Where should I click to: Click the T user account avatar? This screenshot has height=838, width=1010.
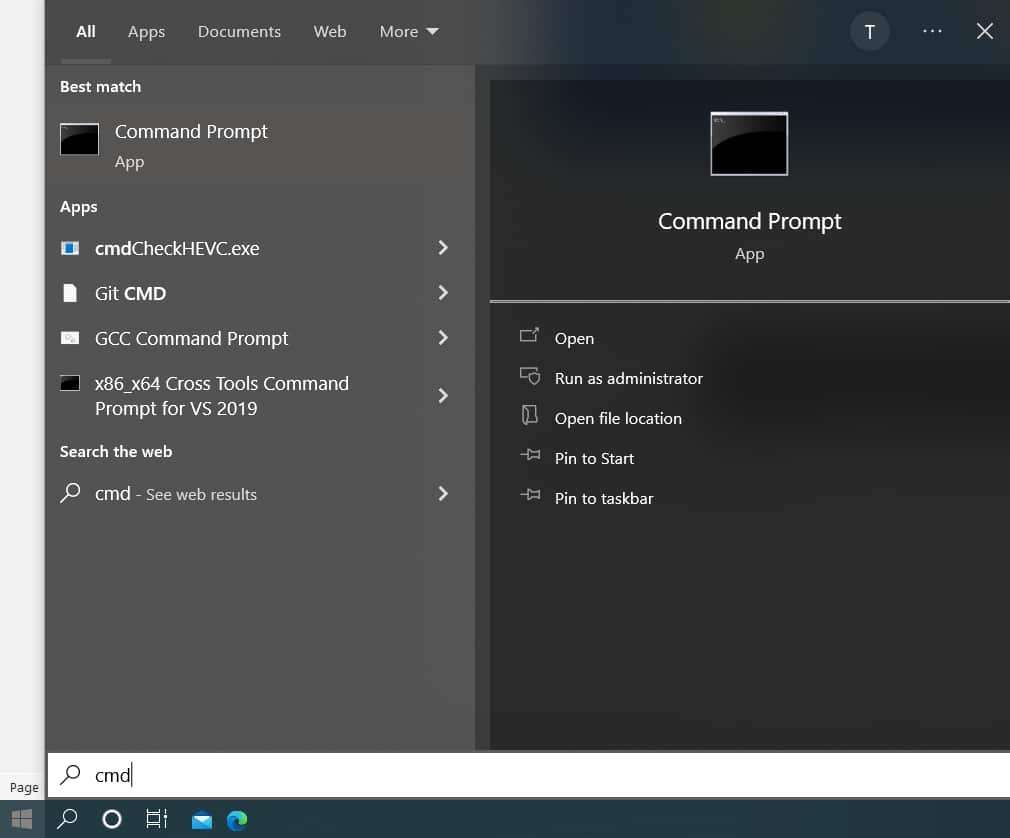click(869, 32)
